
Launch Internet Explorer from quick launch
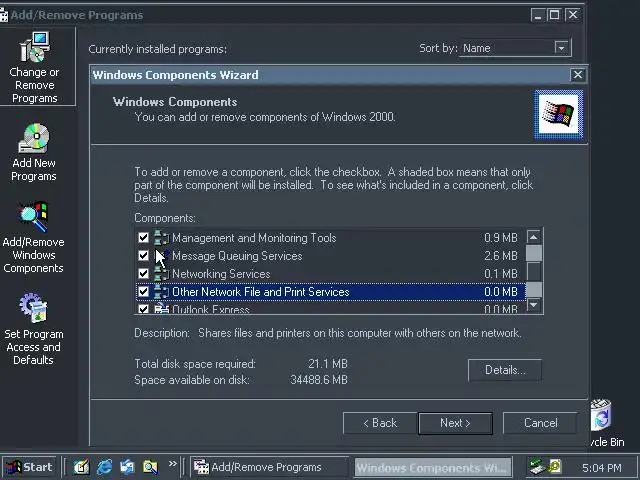coord(104,467)
